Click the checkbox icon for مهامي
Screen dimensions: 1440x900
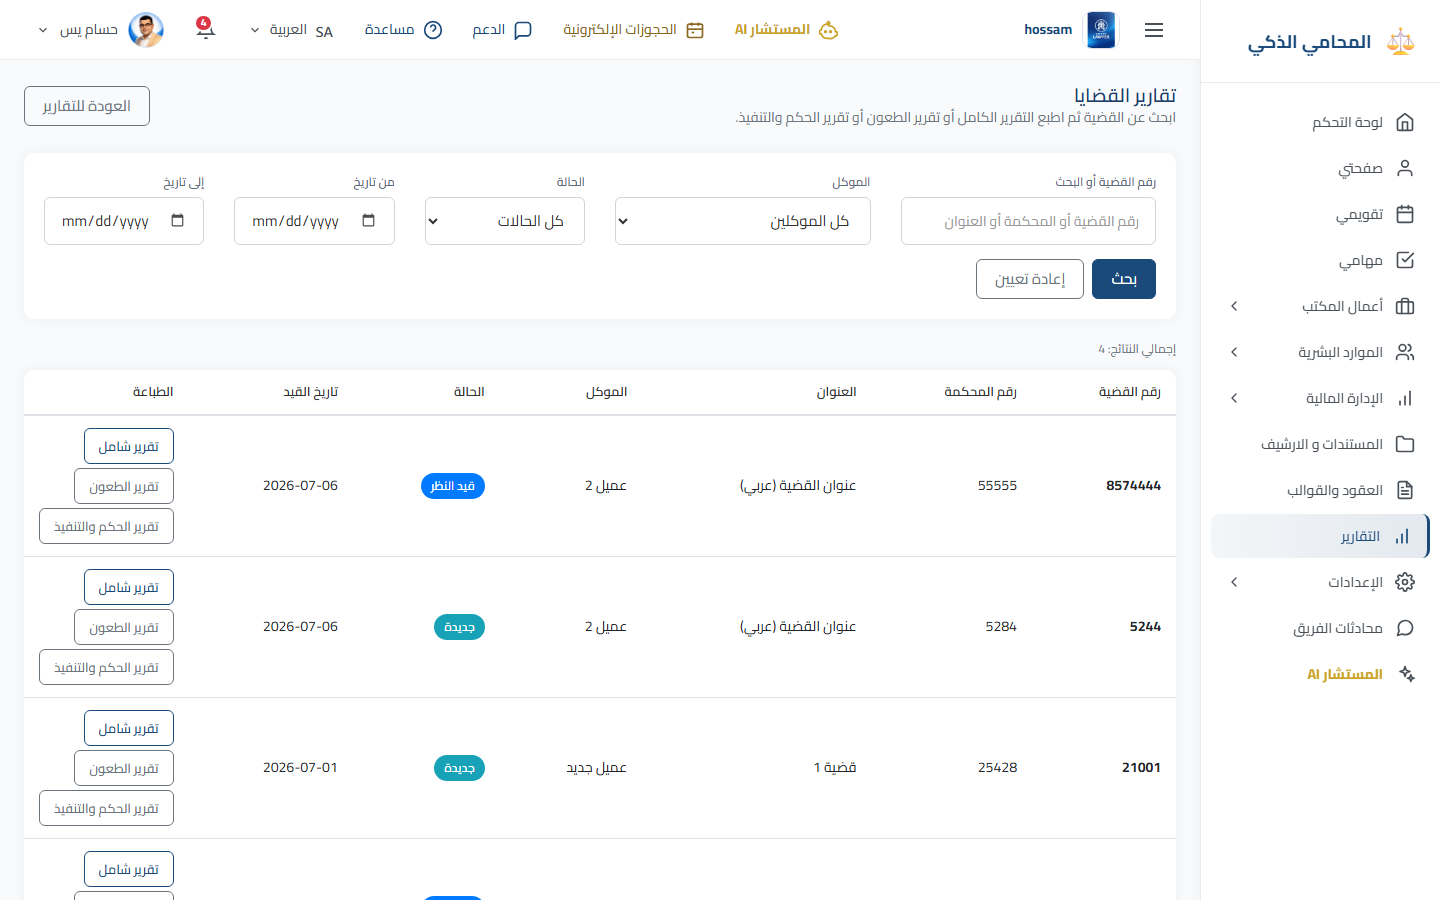(1405, 260)
